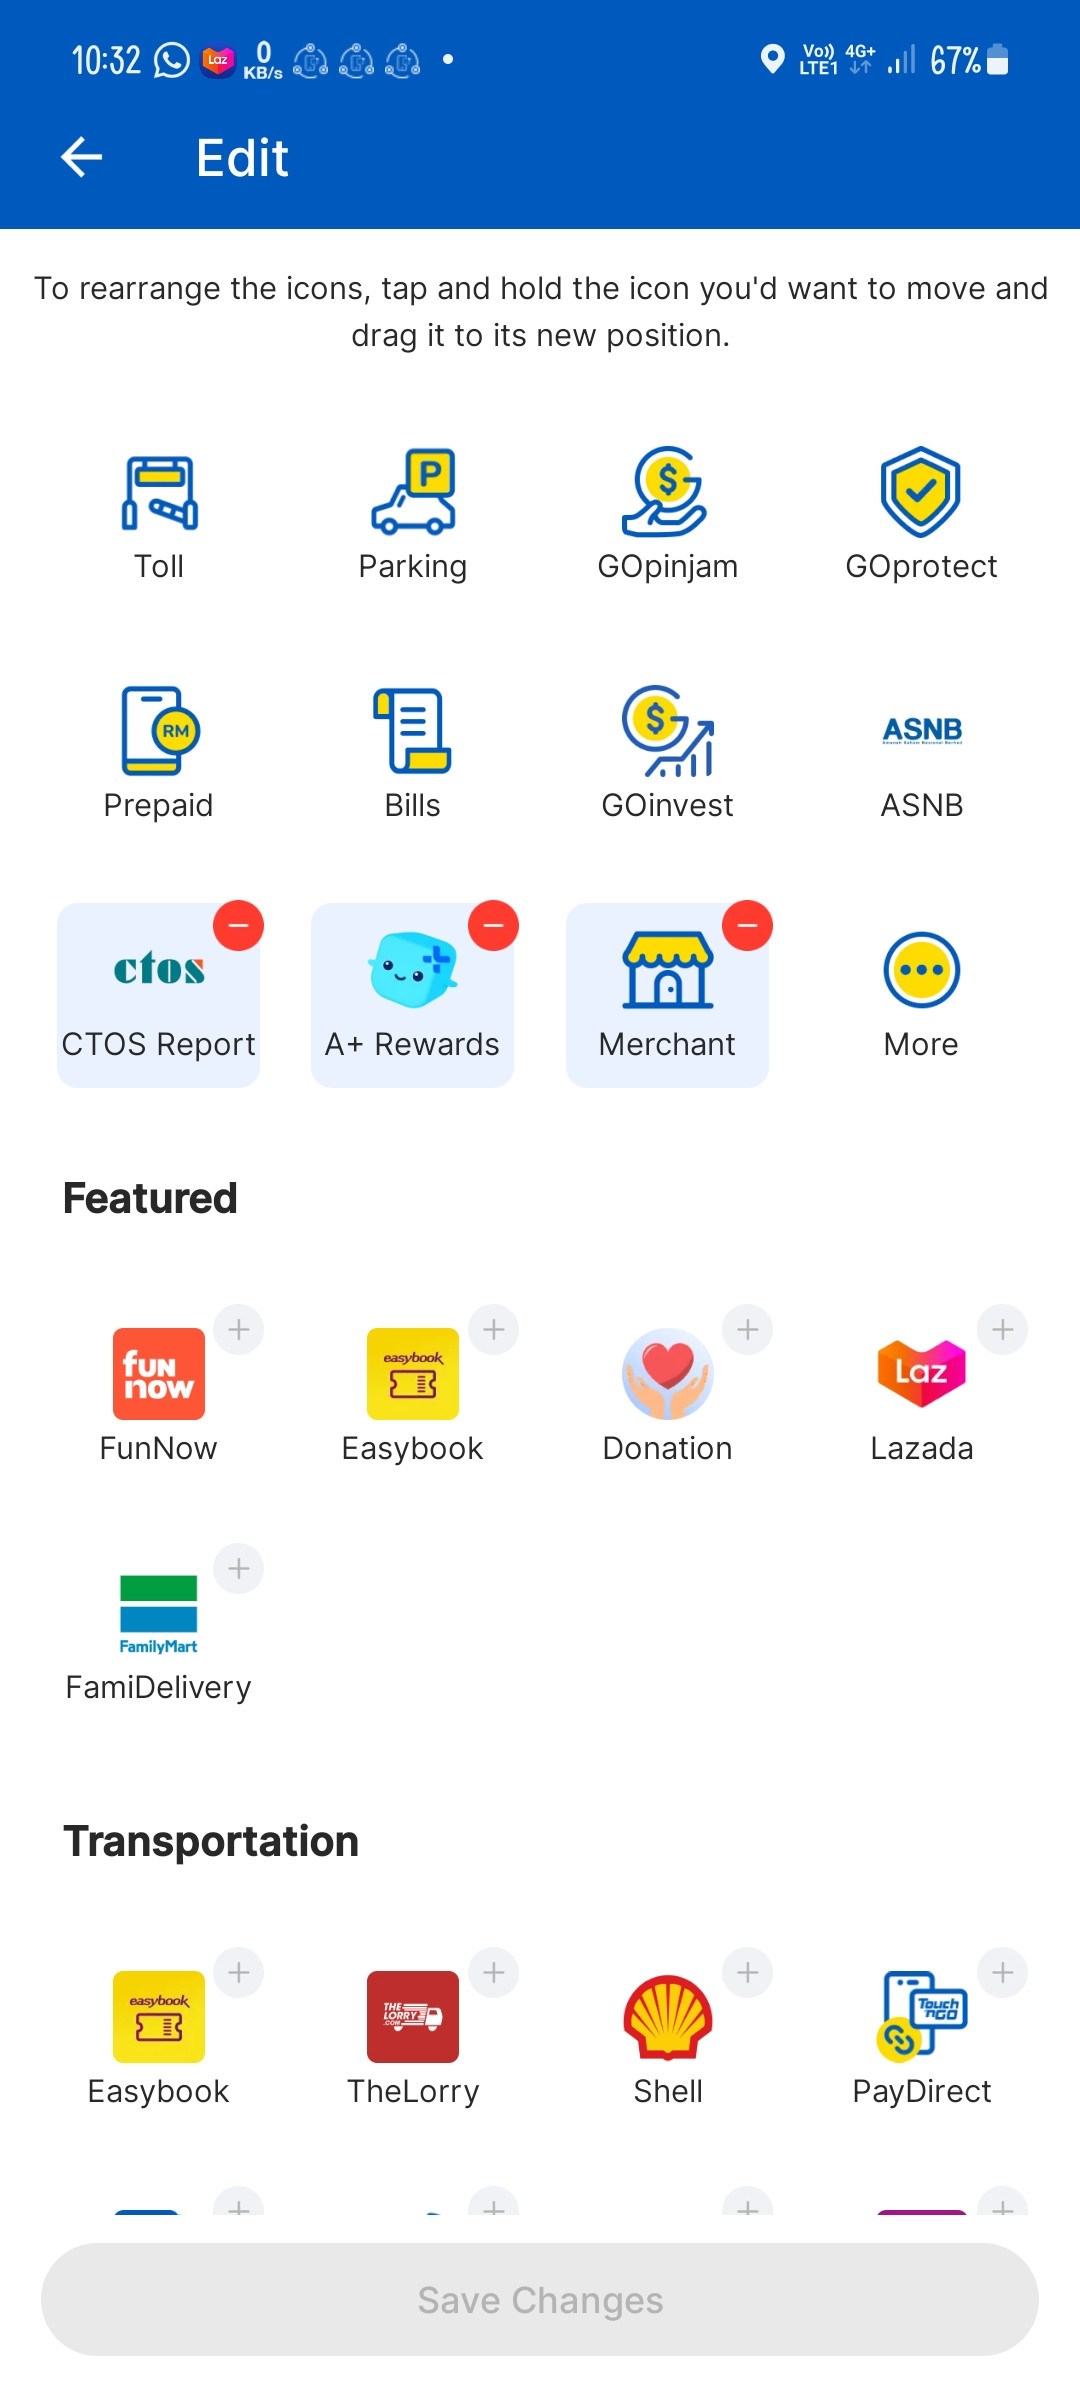Open the GOpinjam icon
This screenshot has width=1080, height=2400.
(x=666, y=491)
